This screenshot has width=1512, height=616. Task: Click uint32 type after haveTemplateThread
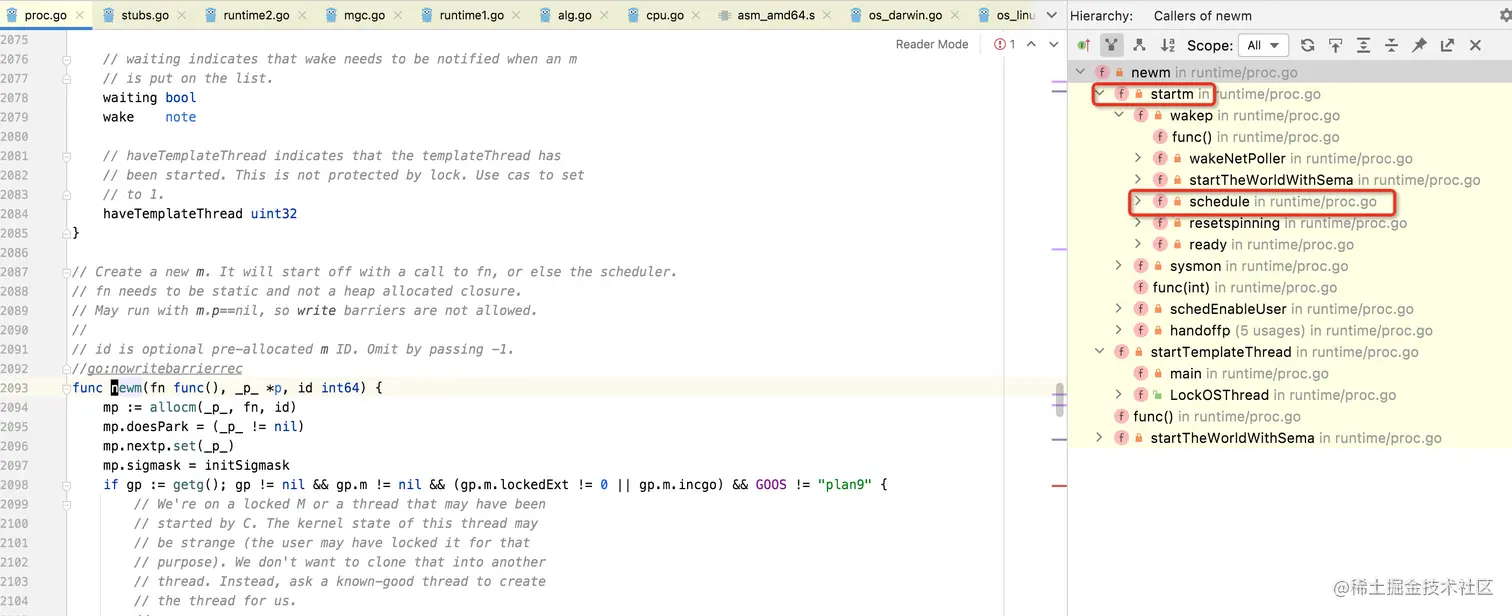[x=274, y=214]
